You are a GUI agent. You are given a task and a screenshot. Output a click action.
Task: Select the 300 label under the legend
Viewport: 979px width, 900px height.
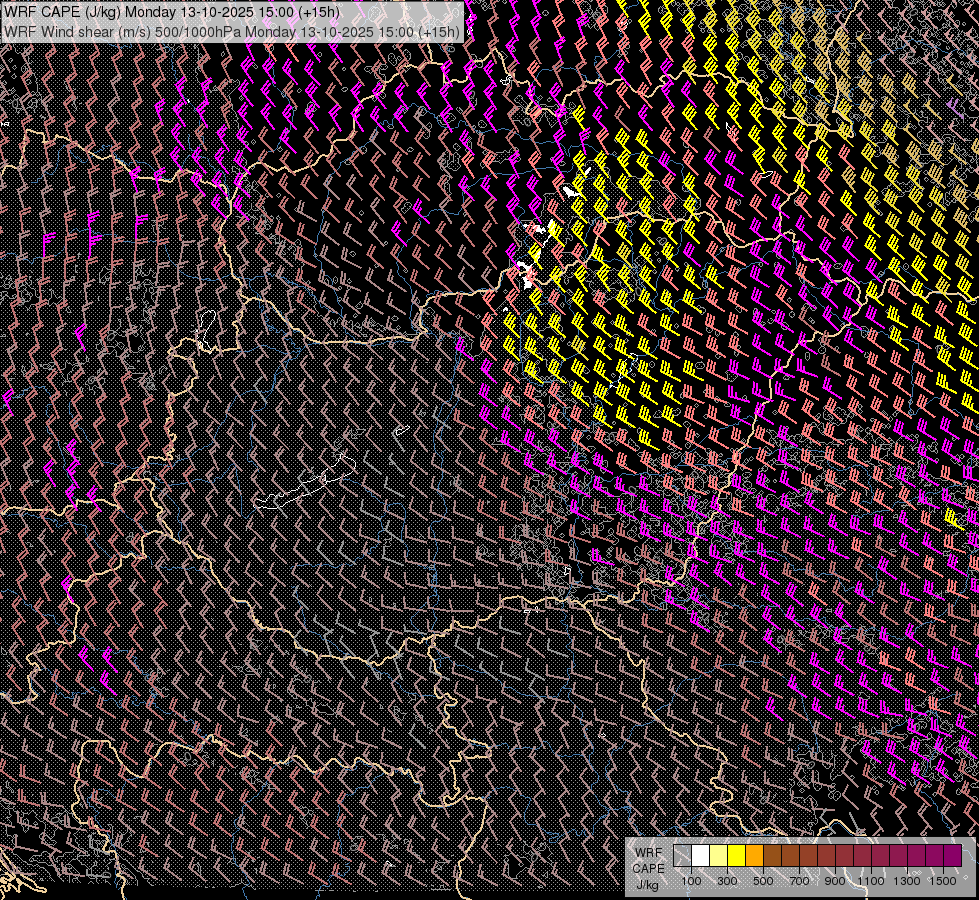point(727,881)
